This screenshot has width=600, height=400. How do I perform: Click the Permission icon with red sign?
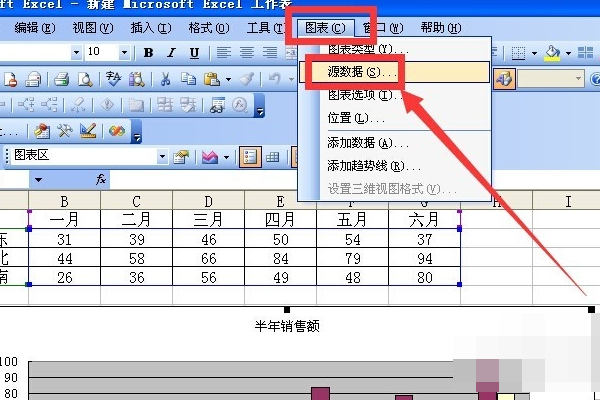[x=10, y=79]
